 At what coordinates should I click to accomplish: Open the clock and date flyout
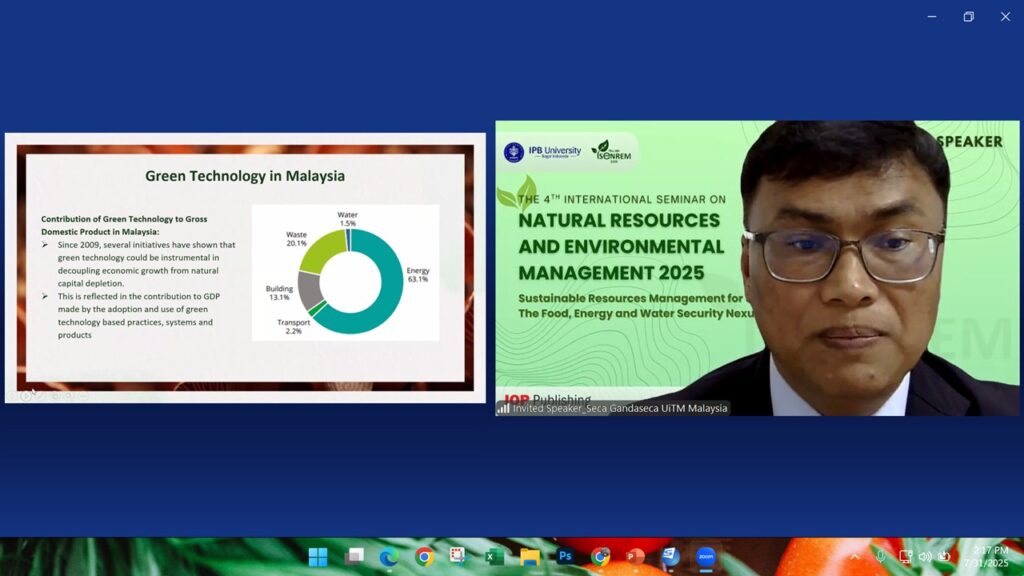[986, 557]
